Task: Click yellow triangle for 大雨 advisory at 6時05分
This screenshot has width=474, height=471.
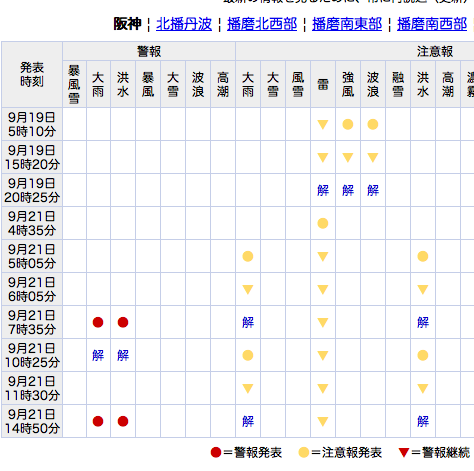Action: coord(248,290)
